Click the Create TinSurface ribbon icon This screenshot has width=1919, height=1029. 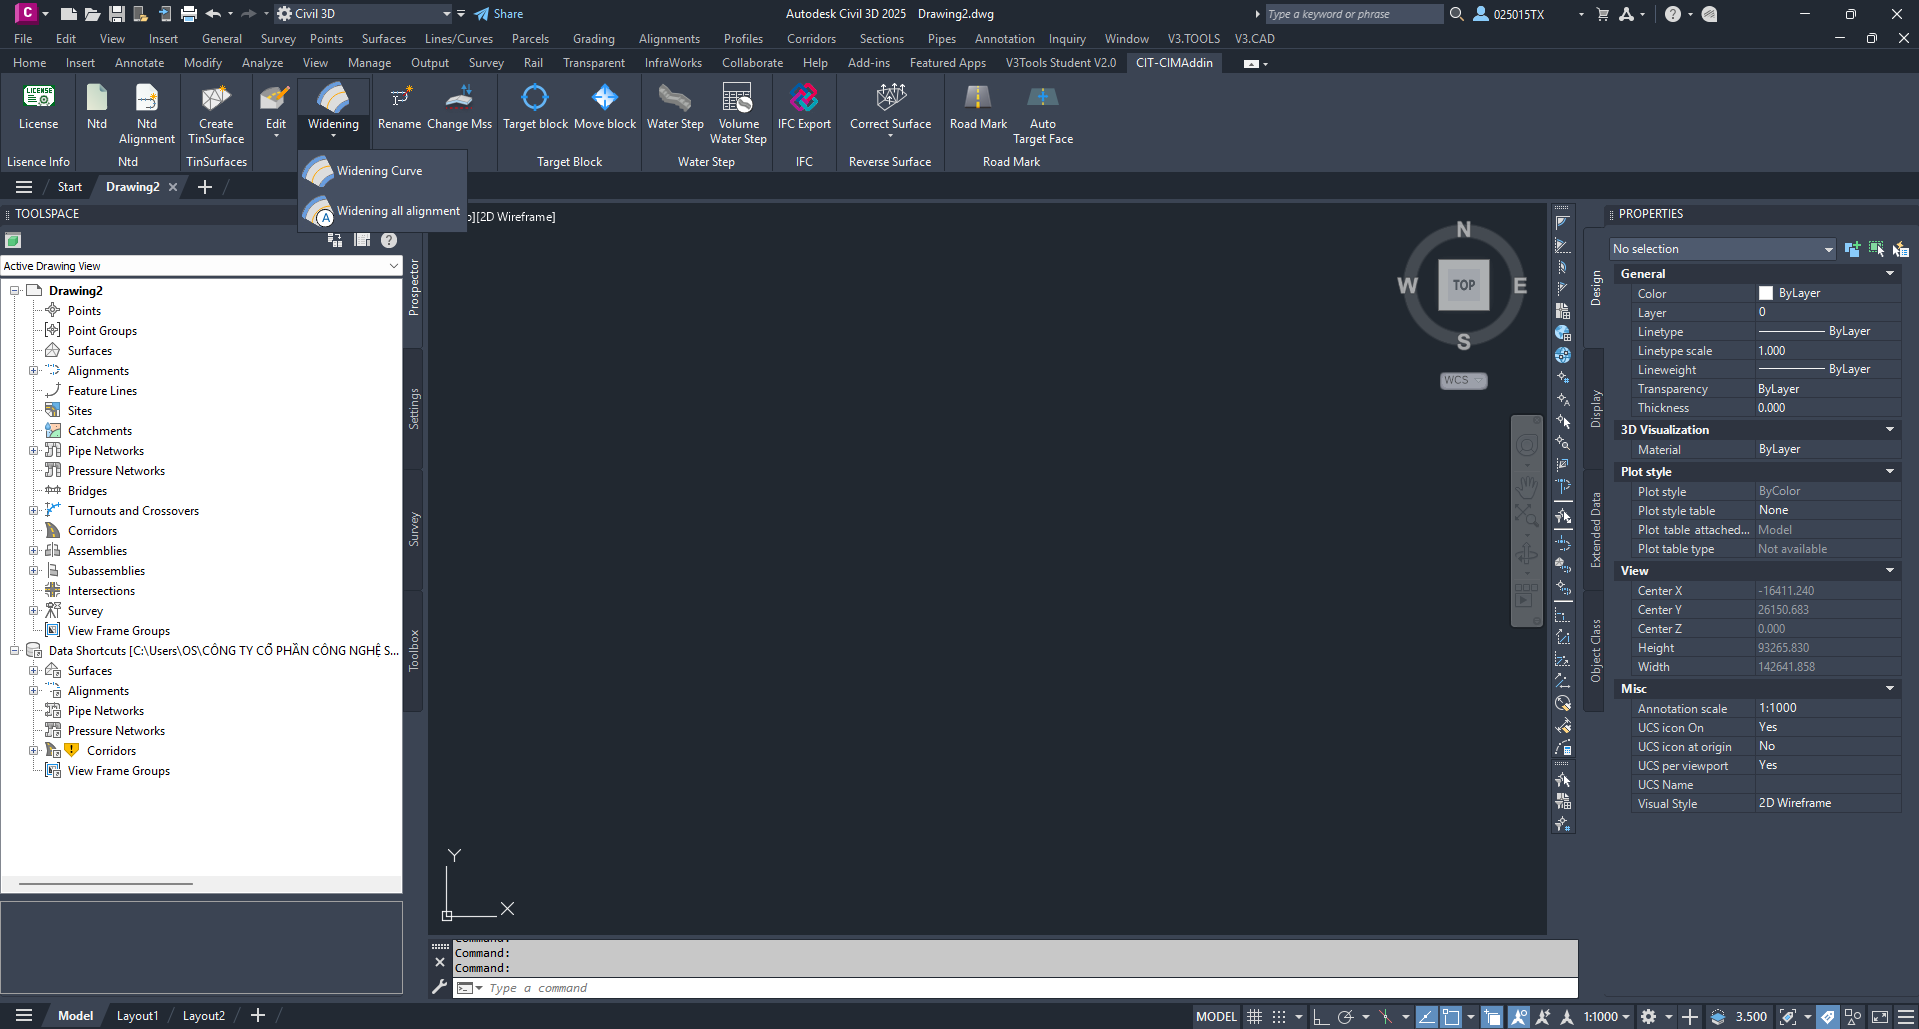point(215,98)
